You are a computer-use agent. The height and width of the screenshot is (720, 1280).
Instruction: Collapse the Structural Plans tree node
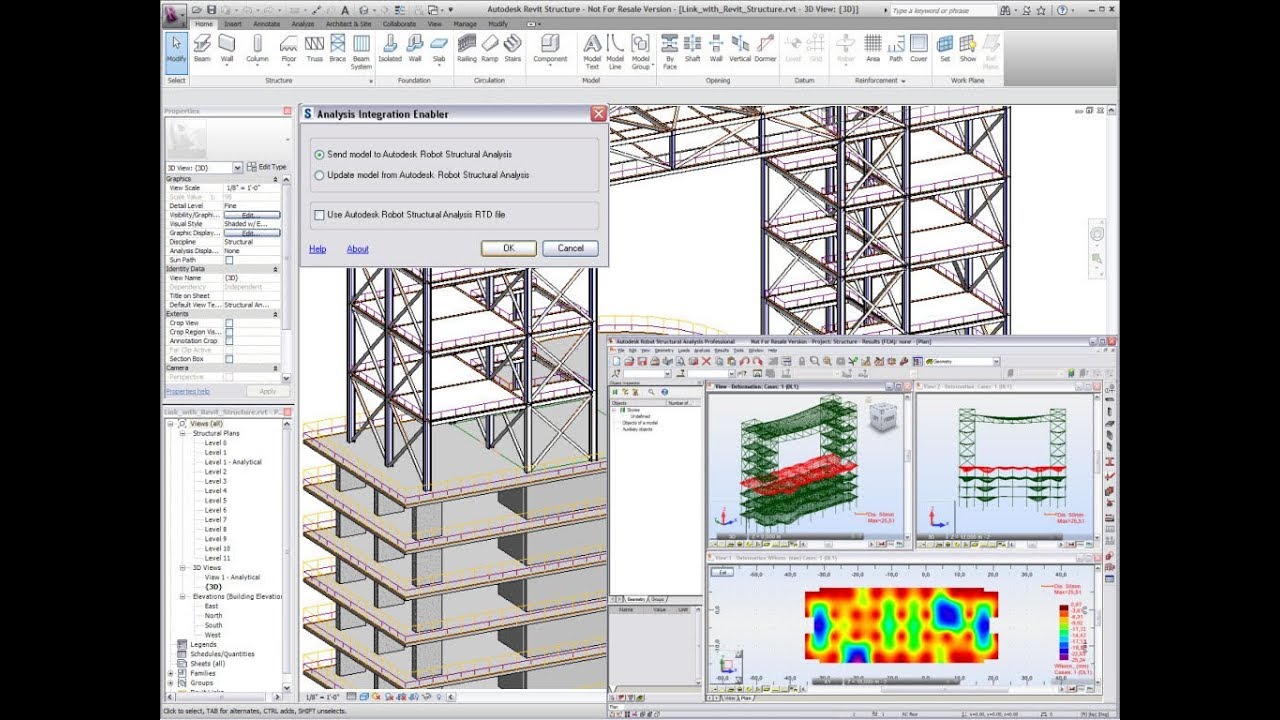[182, 433]
